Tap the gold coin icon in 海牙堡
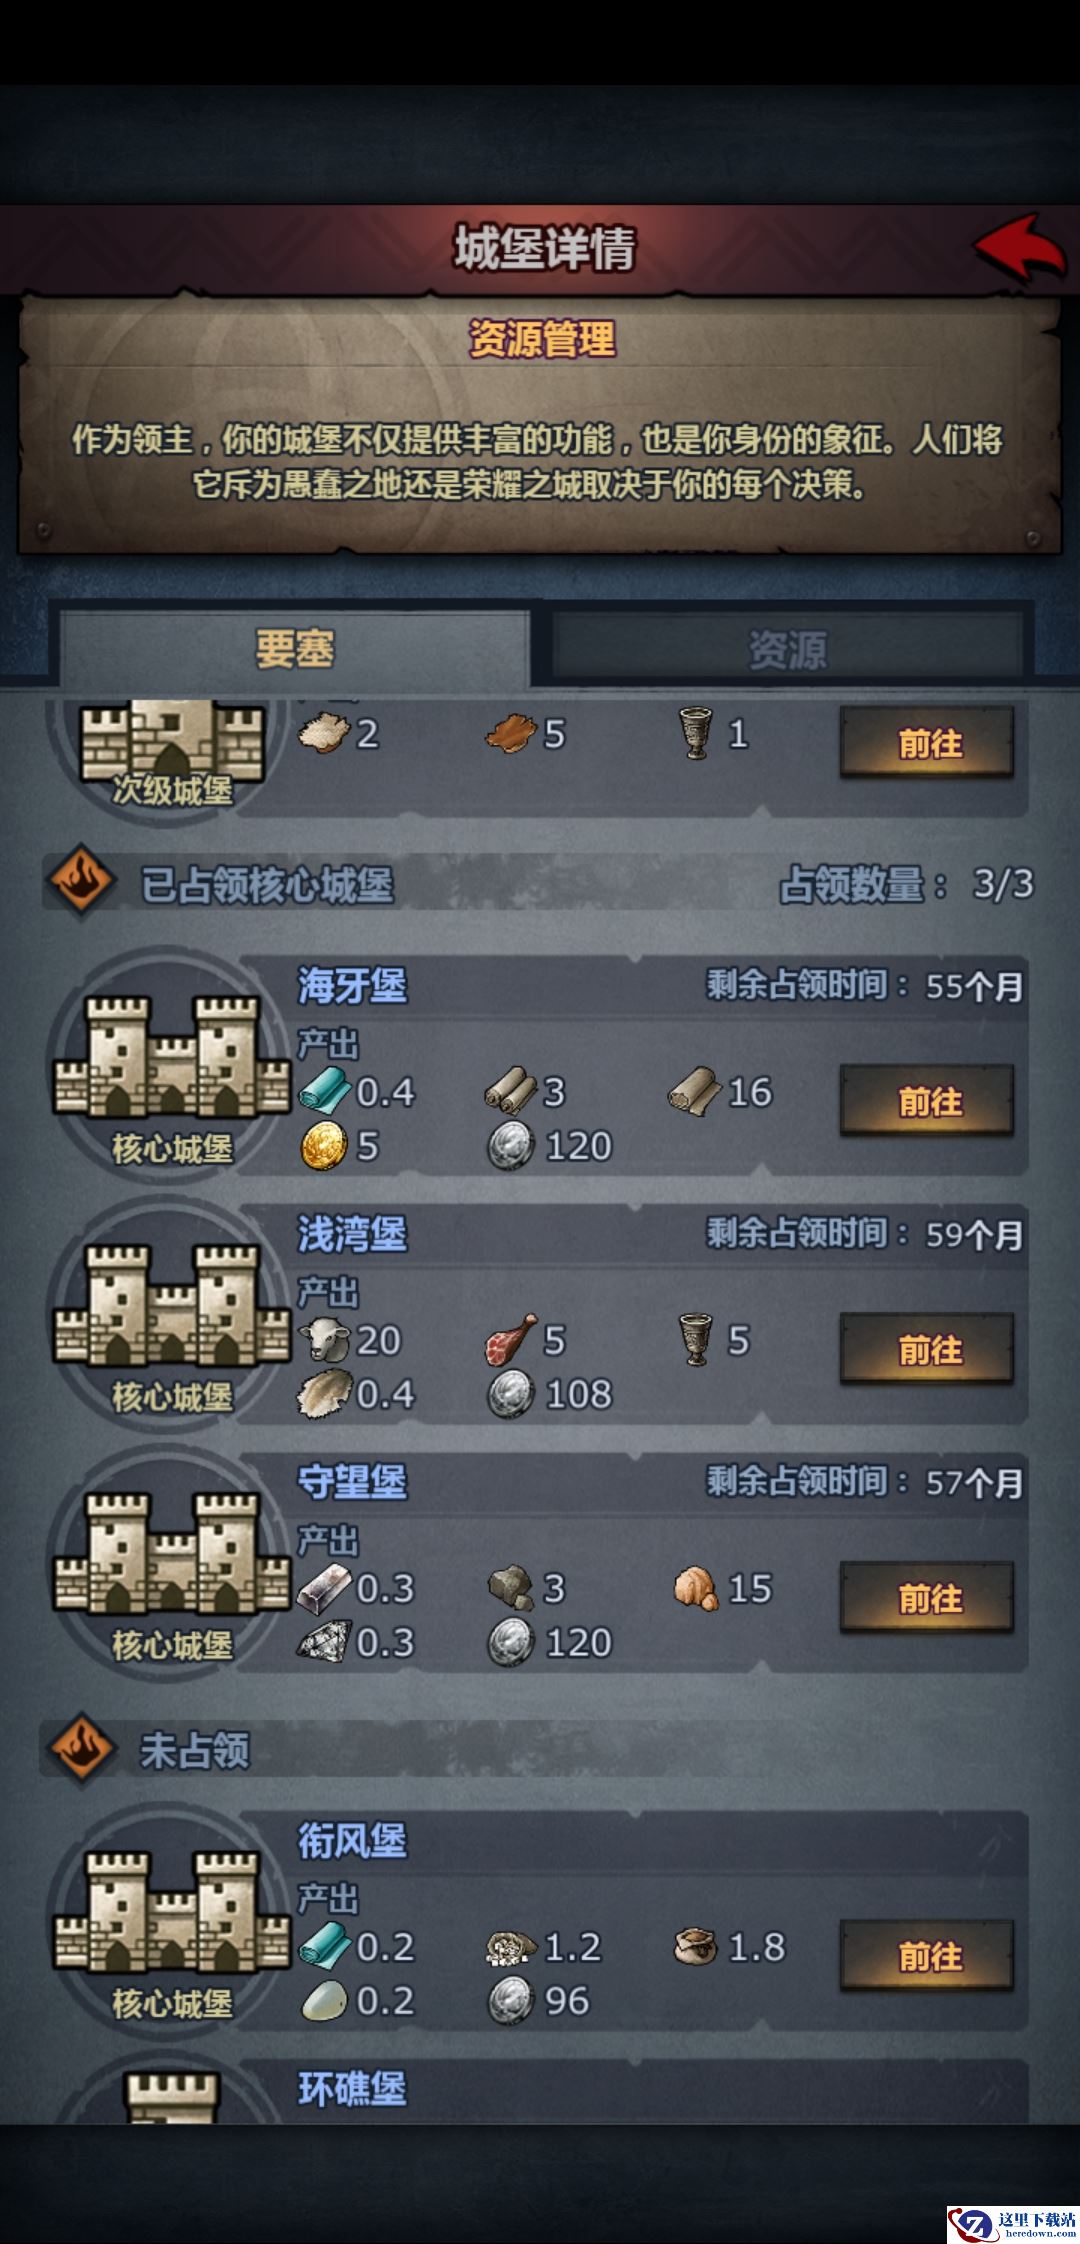Screen dimensions: 1080x2244 (323, 1146)
